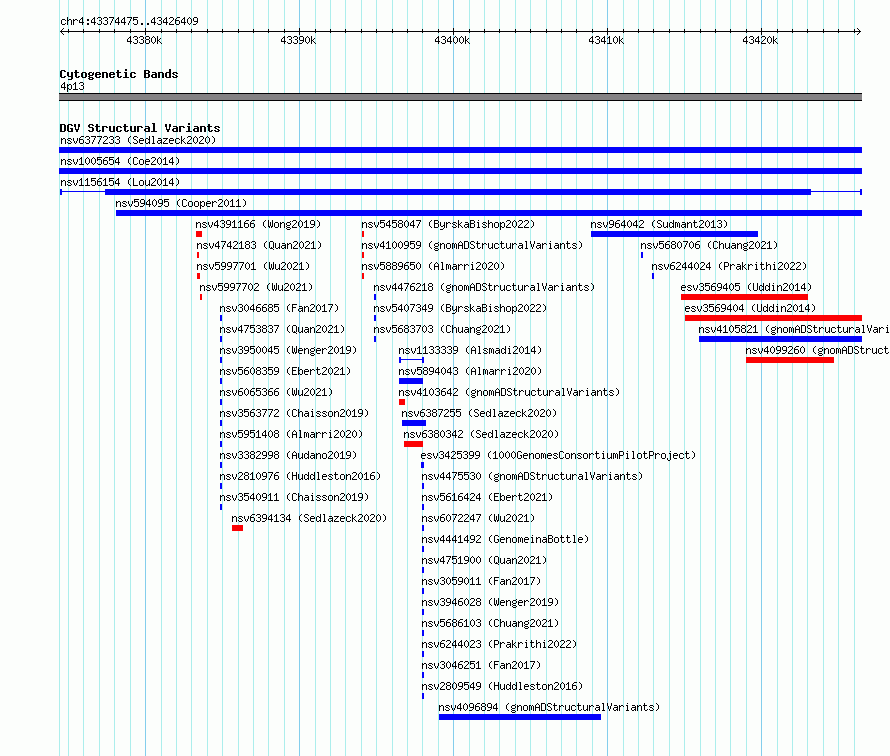The height and width of the screenshot is (756, 890).
Task: Click the nsv594095 (Cooper2011) label
Action: pos(181,203)
